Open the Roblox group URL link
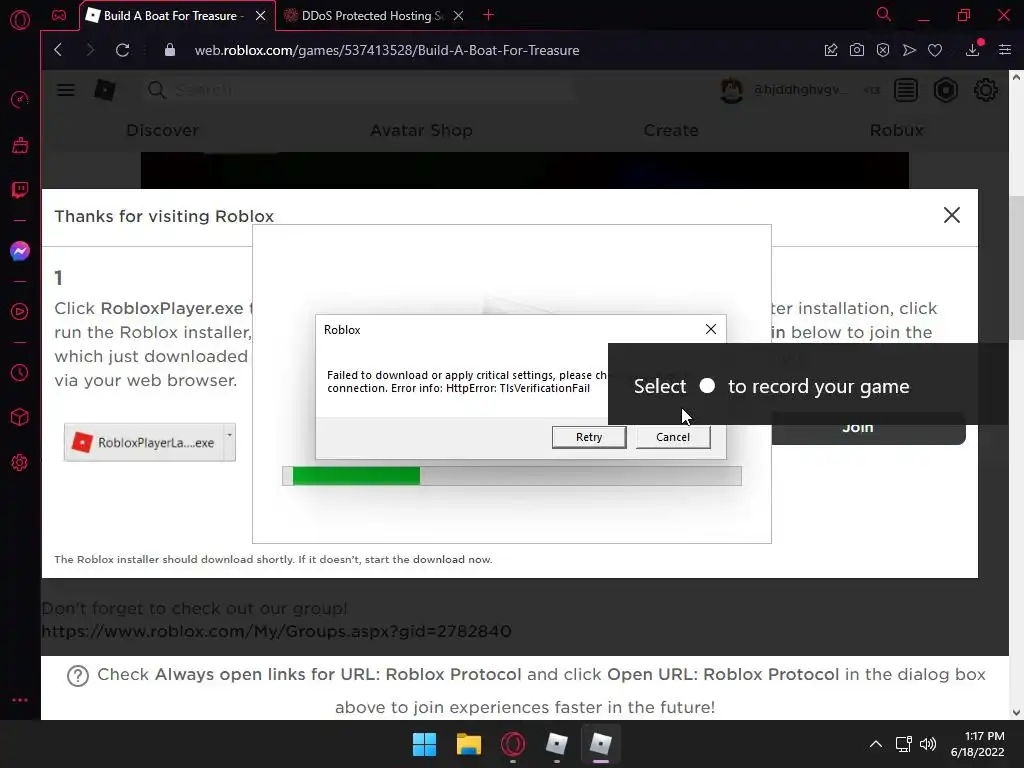This screenshot has height=768, width=1024. coord(276,632)
